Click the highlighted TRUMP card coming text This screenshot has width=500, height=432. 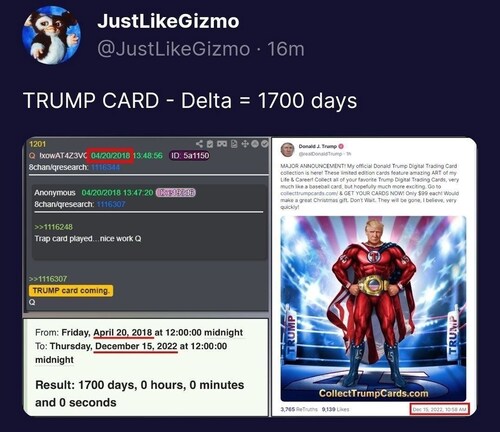(71, 290)
